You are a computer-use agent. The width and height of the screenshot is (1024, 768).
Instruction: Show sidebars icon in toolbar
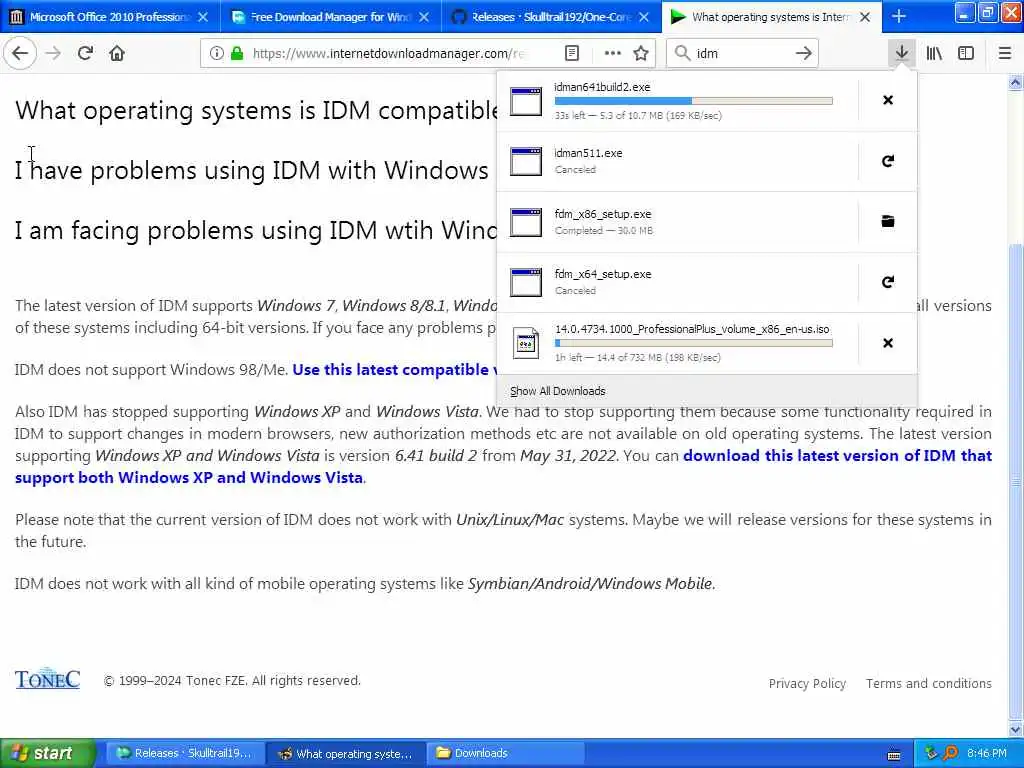(966, 54)
